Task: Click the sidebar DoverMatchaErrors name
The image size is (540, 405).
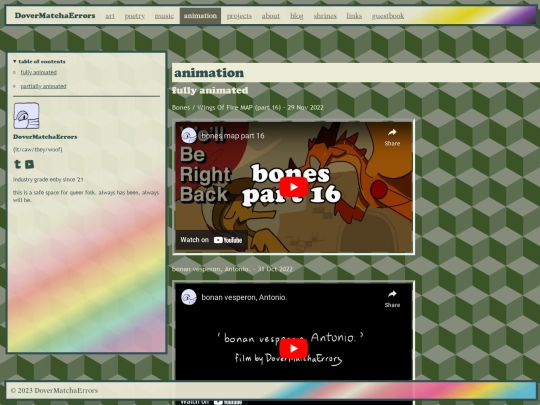Action: click(x=45, y=137)
